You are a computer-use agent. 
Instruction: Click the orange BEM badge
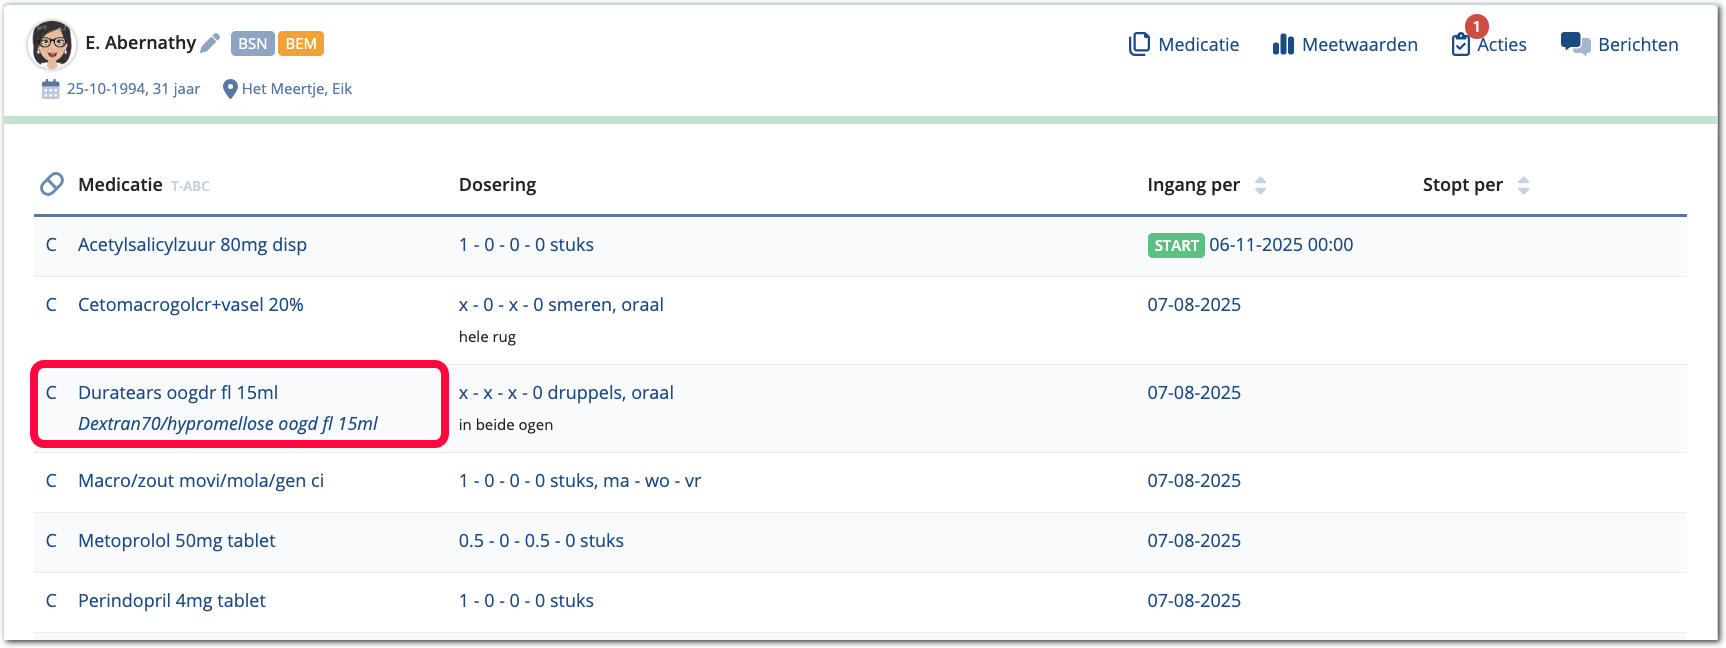point(301,43)
